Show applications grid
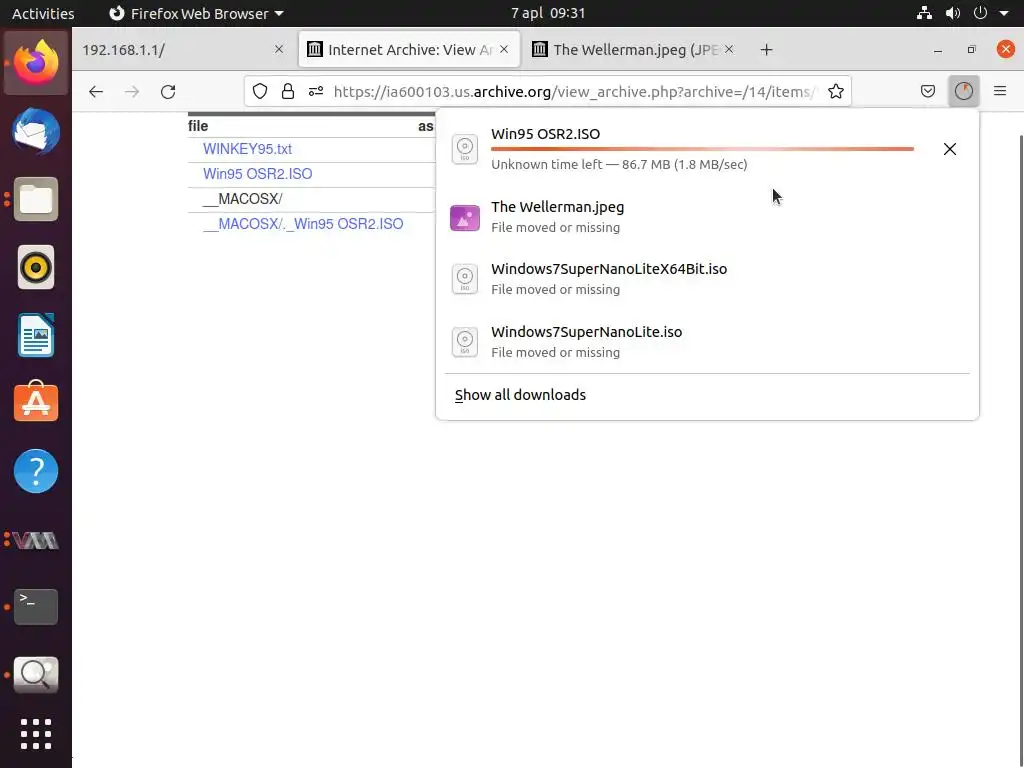Image resolution: width=1024 pixels, height=768 pixels. (36, 734)
